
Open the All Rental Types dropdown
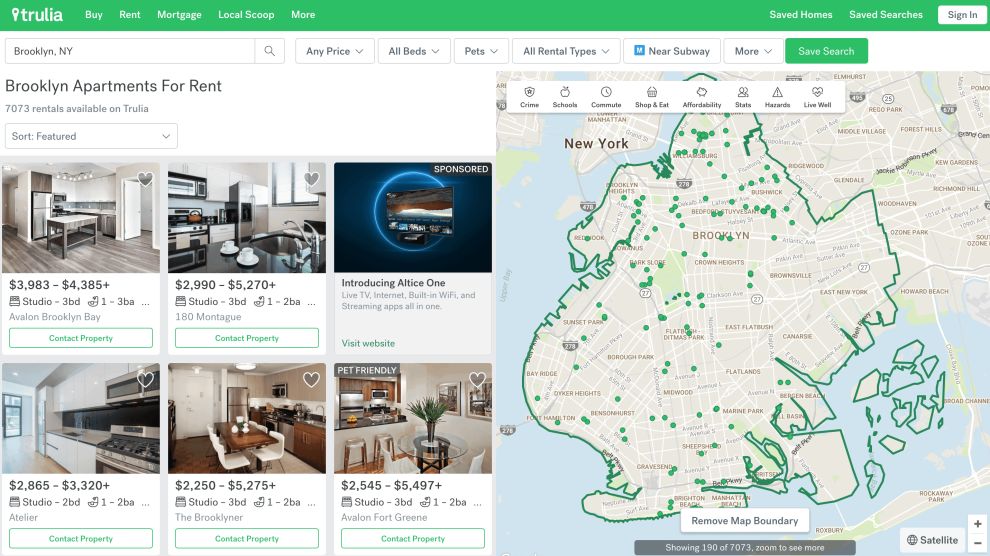pyautogui.click(x=566, y=51)
